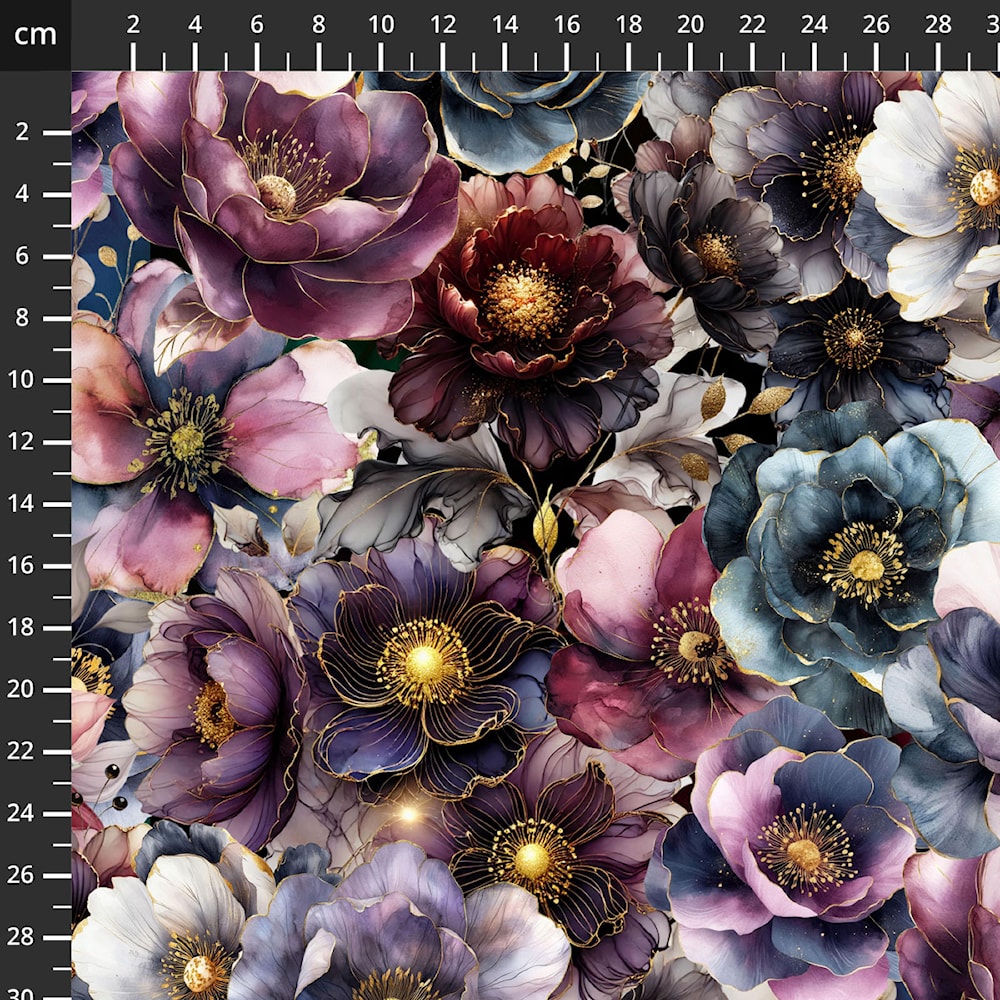Click the "4" label on the vertical ruler
Image resolution: width=1000 pixels, height=1000 pixels.
[22, 194]
